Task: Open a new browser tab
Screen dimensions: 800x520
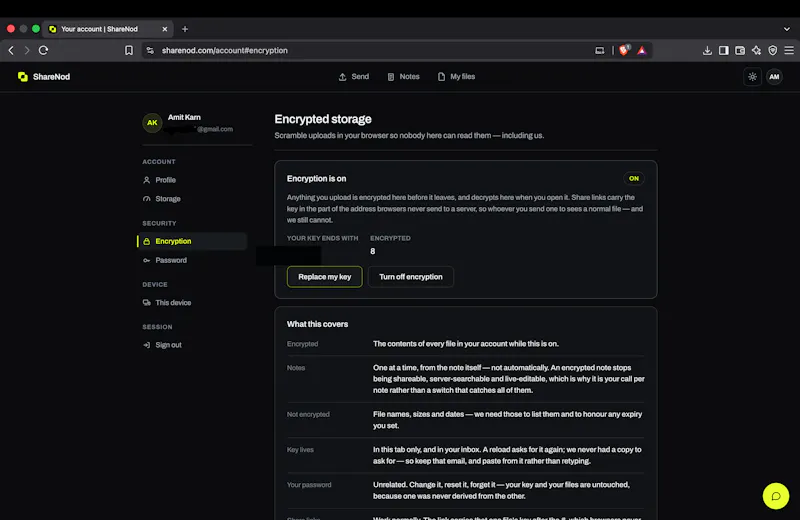Action: tap(185, 29)
